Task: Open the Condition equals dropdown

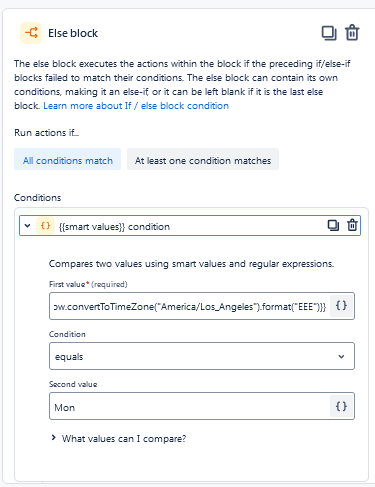Action: (202, 356)
